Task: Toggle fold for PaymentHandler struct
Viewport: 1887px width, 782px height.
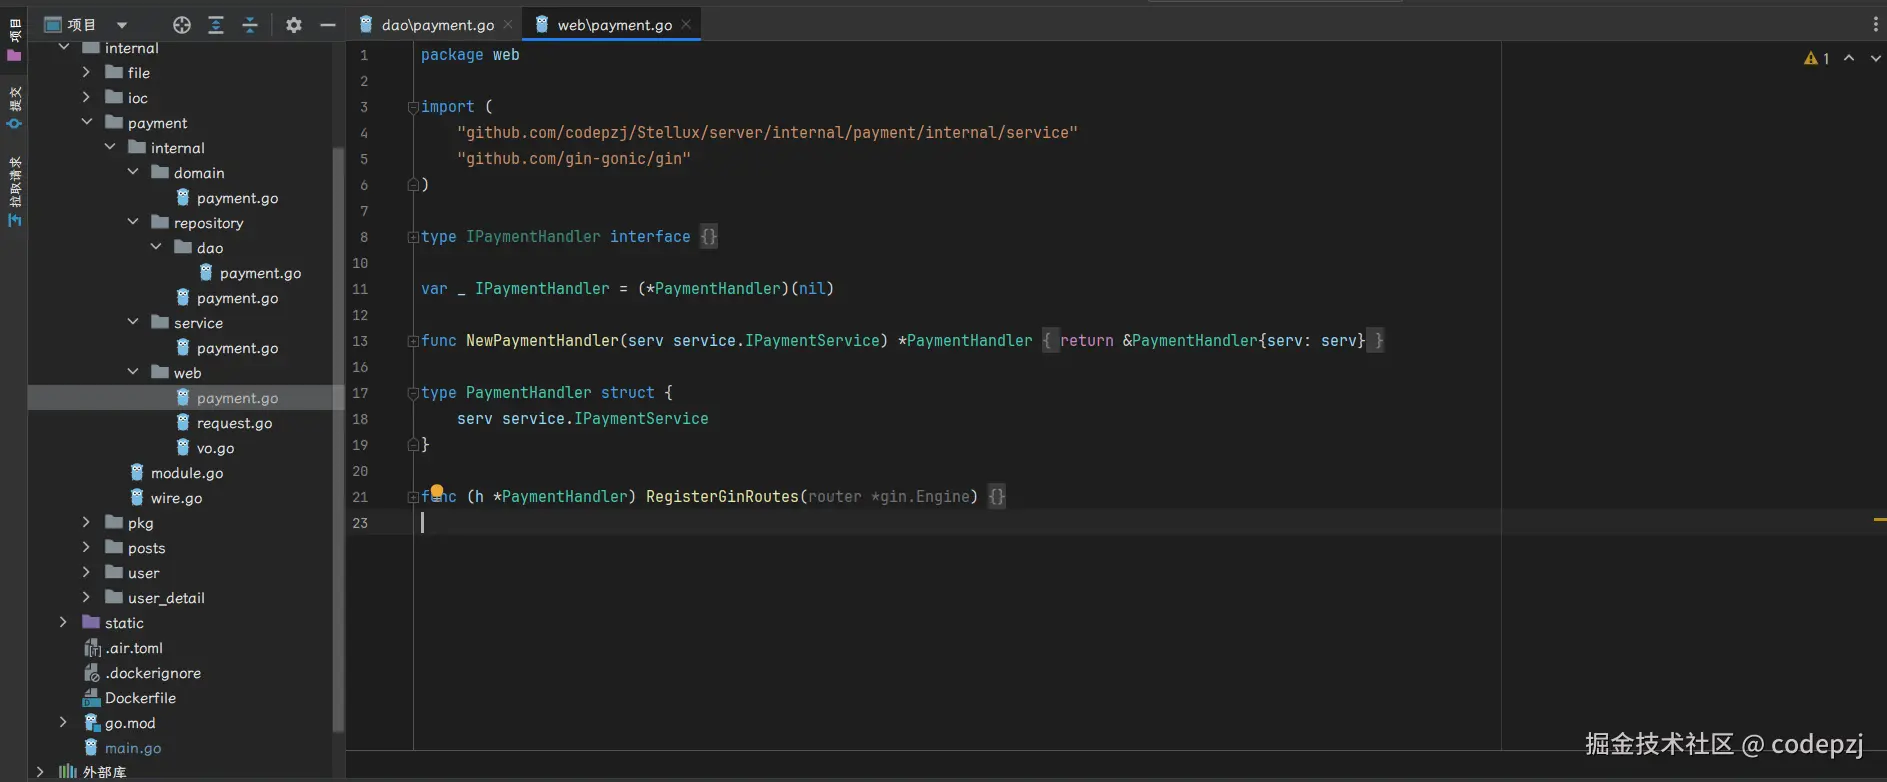Action: (x=413, y=393)
